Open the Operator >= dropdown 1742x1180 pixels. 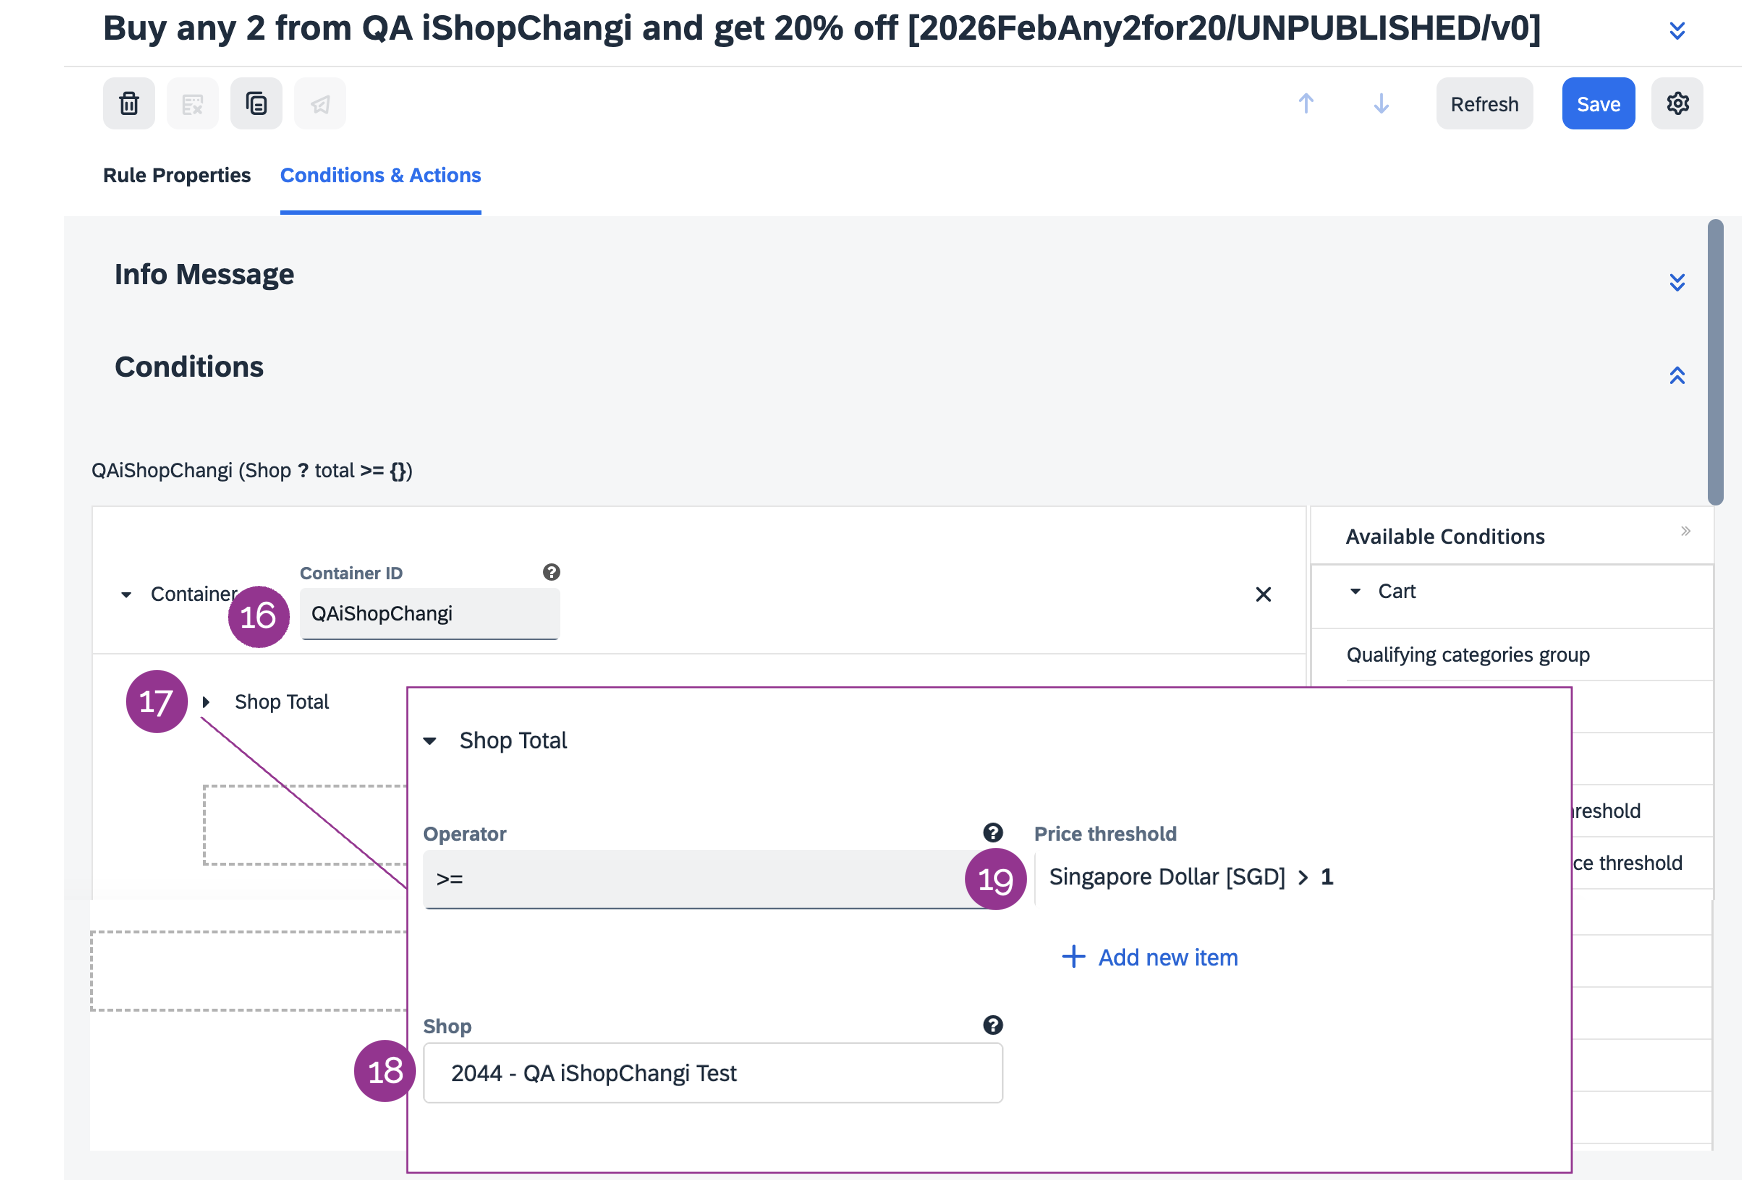click(700, 879)
